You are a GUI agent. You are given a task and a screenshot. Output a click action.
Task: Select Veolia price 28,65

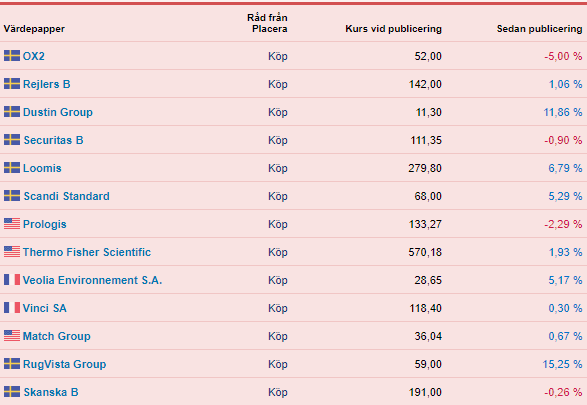pyautogui.click(x=428, y=280)
